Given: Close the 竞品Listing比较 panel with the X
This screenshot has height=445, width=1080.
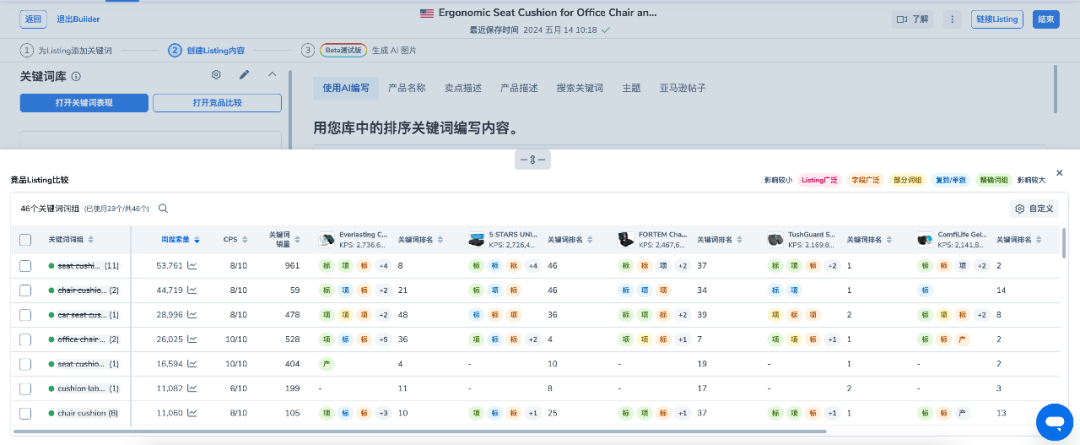Looking at the screenshot, I should (1059, 172).
